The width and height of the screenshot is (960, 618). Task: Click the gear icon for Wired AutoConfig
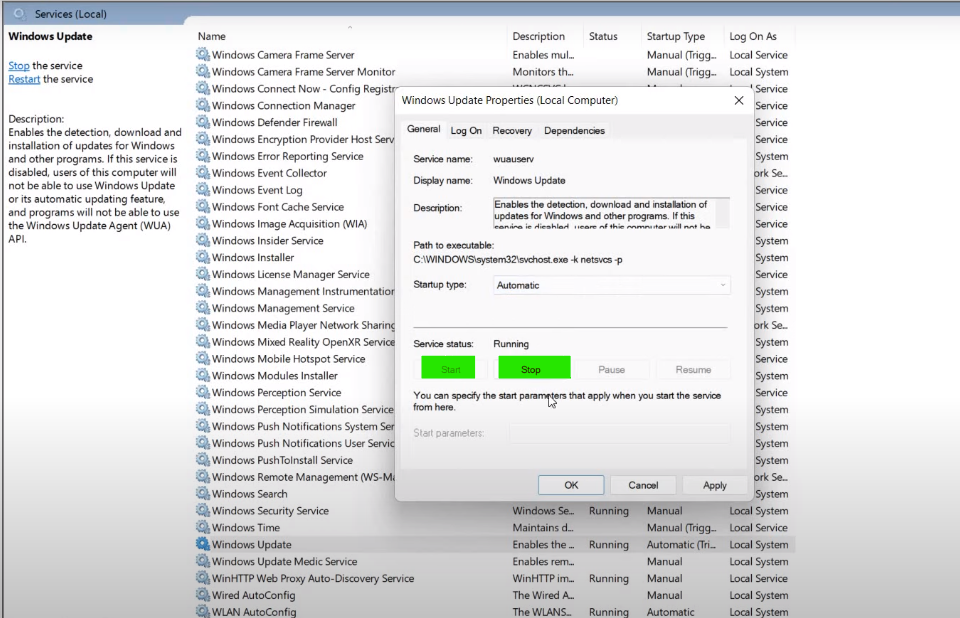pos(202,595)
